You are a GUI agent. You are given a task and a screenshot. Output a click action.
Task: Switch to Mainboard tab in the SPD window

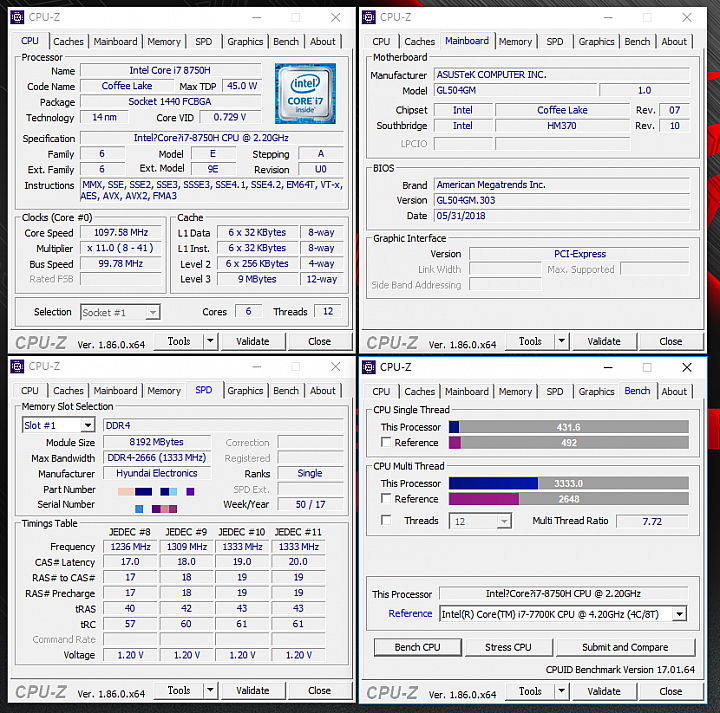click(115, 391)
